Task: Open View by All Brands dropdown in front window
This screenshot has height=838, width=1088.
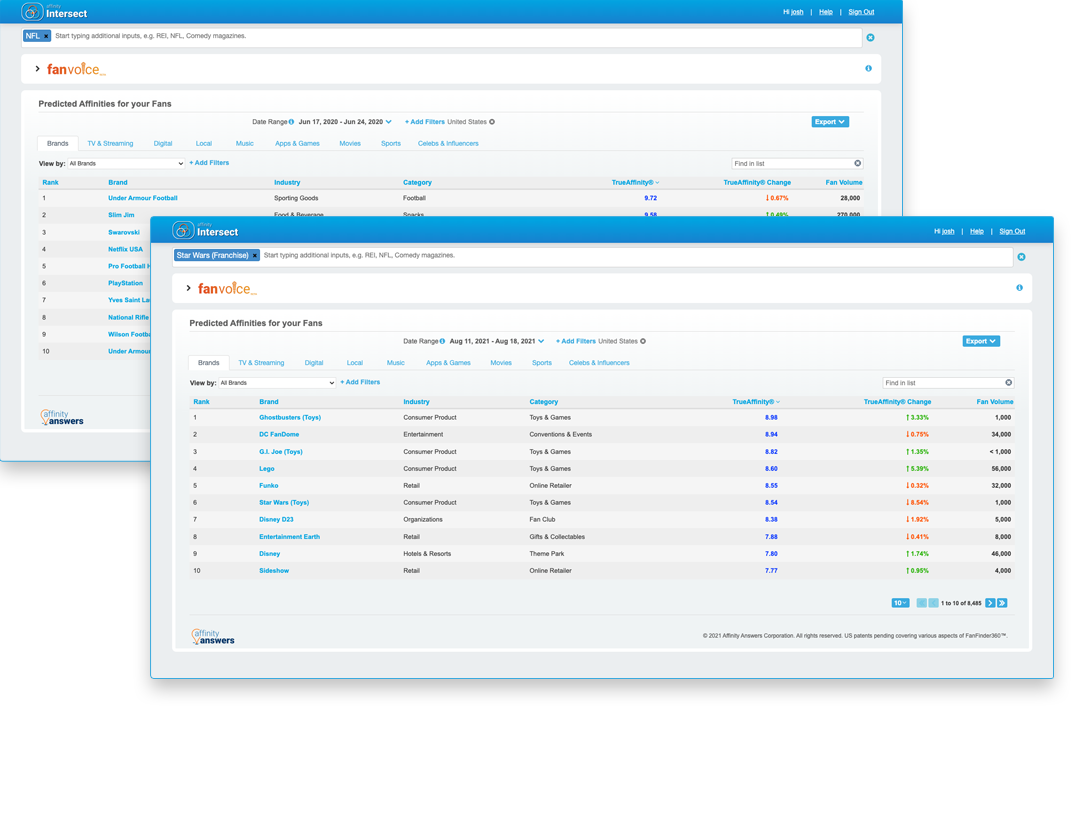Action: pyautogui.click(x=277, y=383)
